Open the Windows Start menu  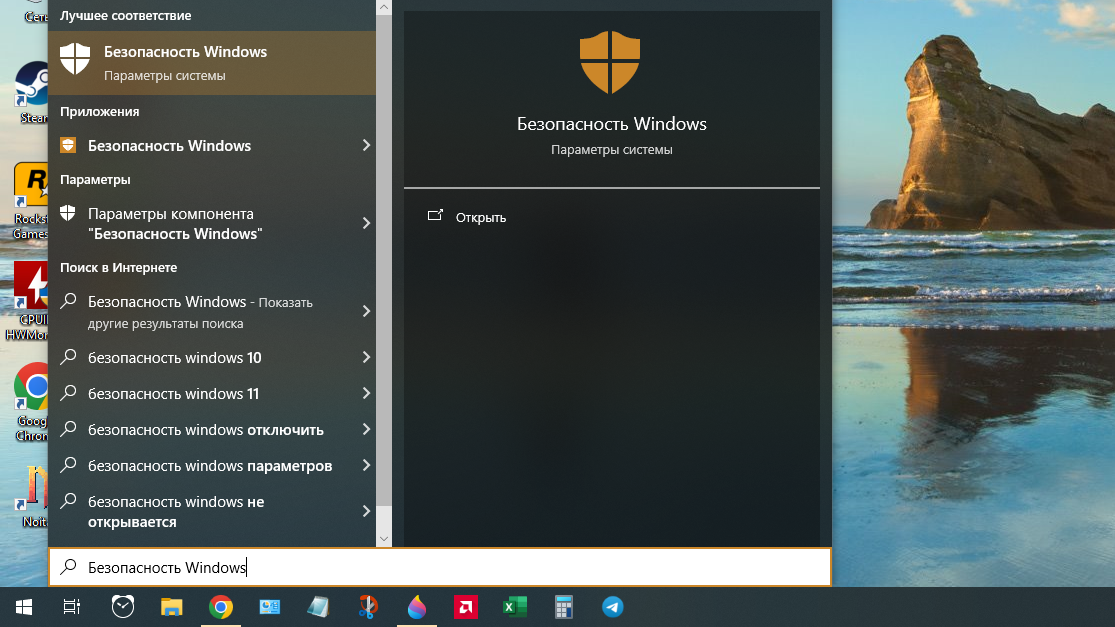pos(23,607)
